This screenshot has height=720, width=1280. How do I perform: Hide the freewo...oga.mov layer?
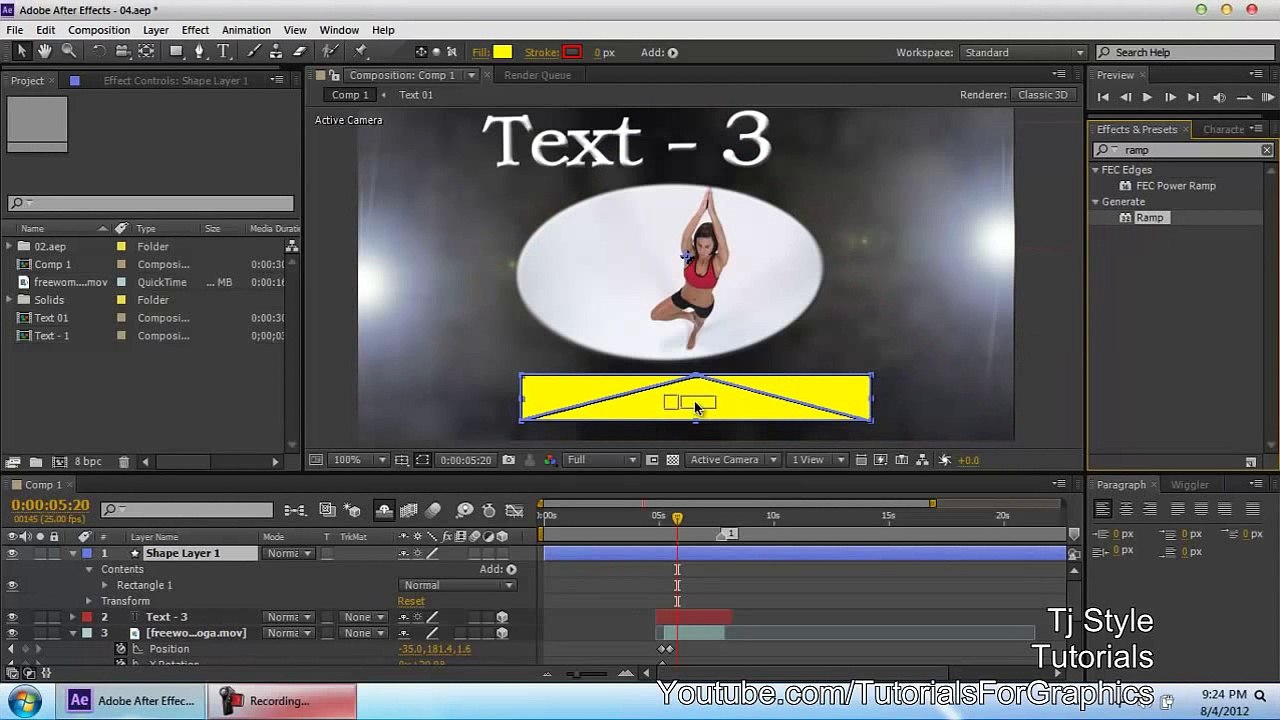pyautogui.click(x=12, y=633)
